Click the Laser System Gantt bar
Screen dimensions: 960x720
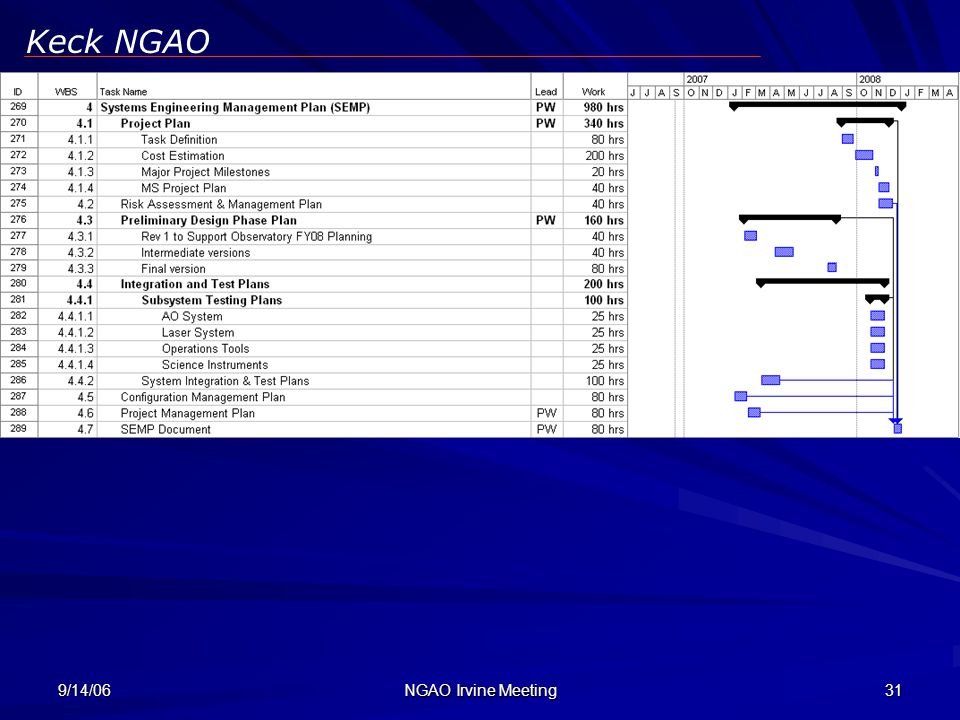coord(877,332)
